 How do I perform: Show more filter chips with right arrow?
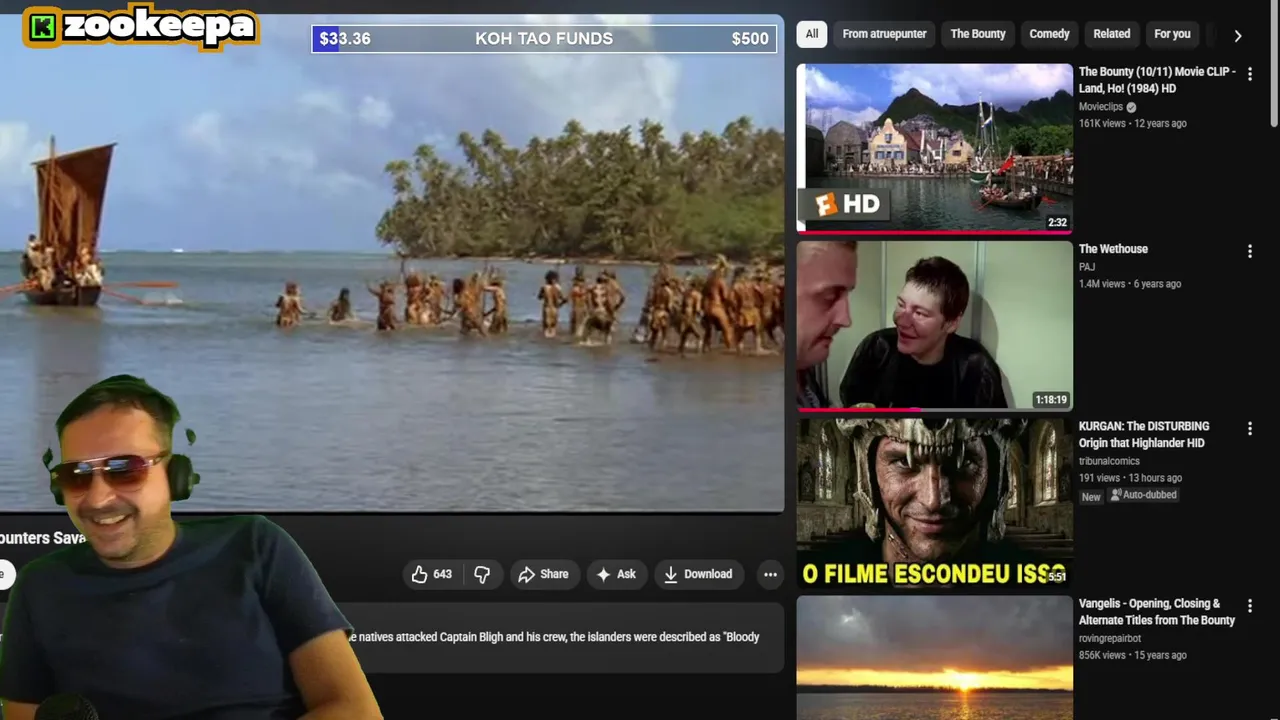click(1237, 35)
